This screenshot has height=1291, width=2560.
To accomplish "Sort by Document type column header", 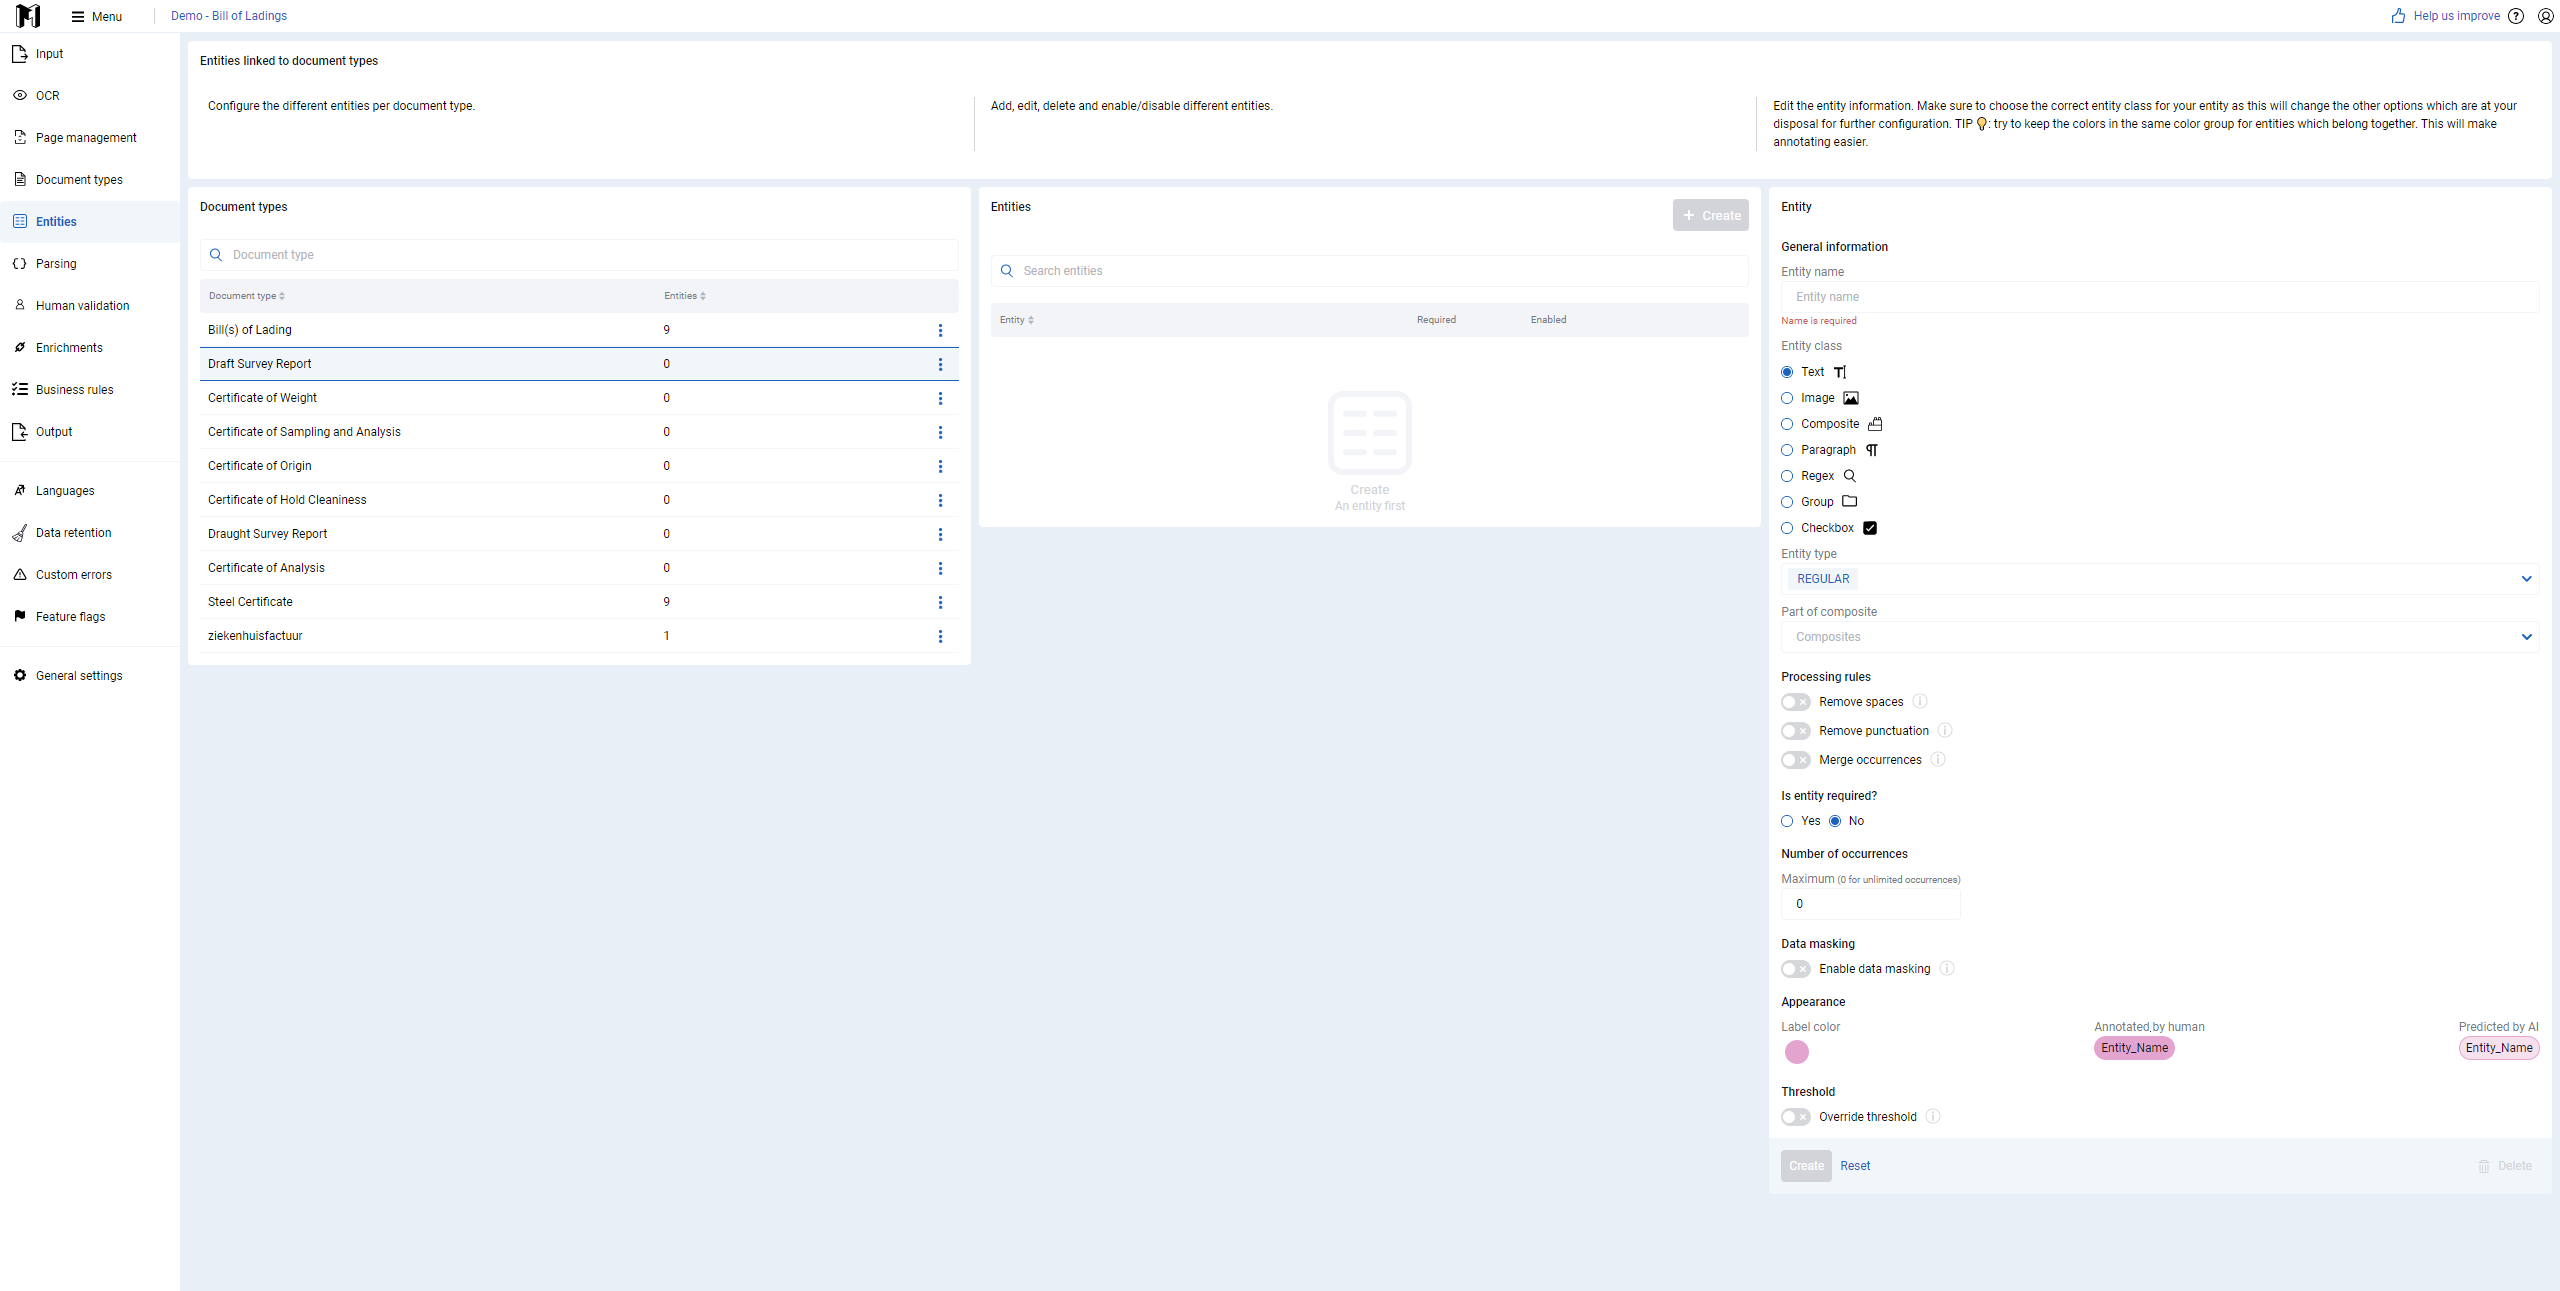I will pyautogui.click(x=247, y=296).
